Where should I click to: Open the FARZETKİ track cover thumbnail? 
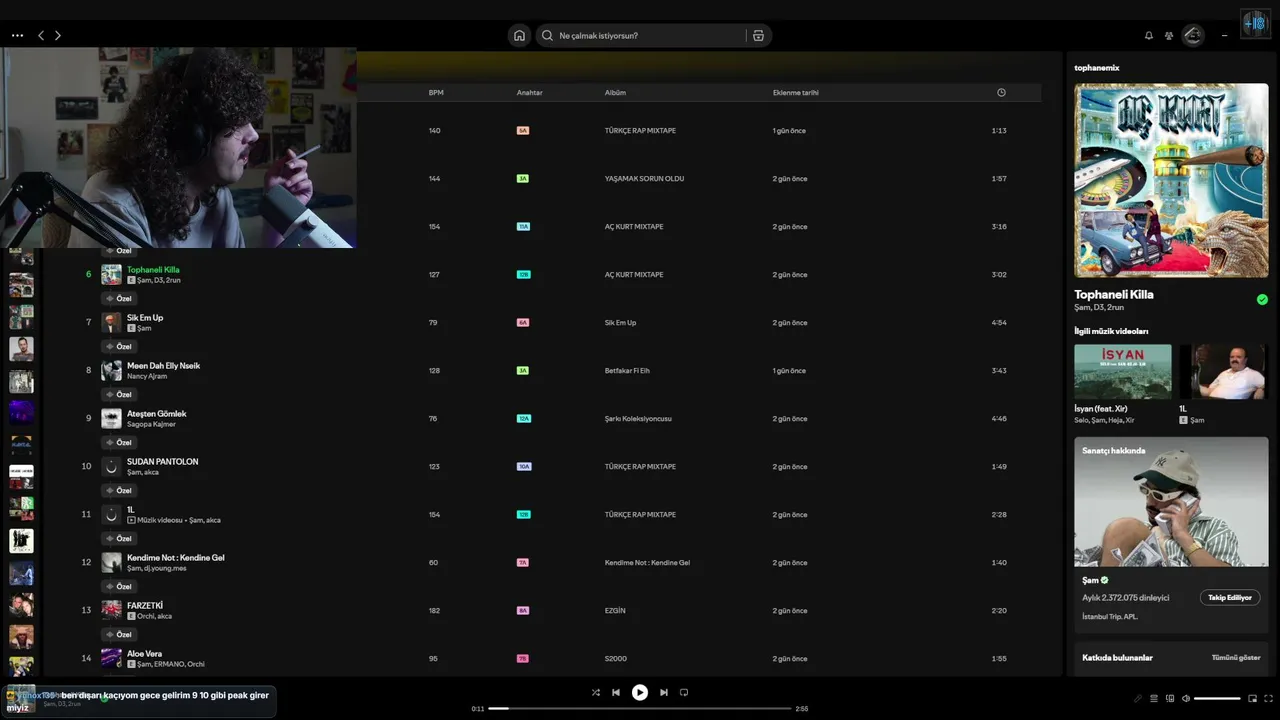(x=111, y=610)
